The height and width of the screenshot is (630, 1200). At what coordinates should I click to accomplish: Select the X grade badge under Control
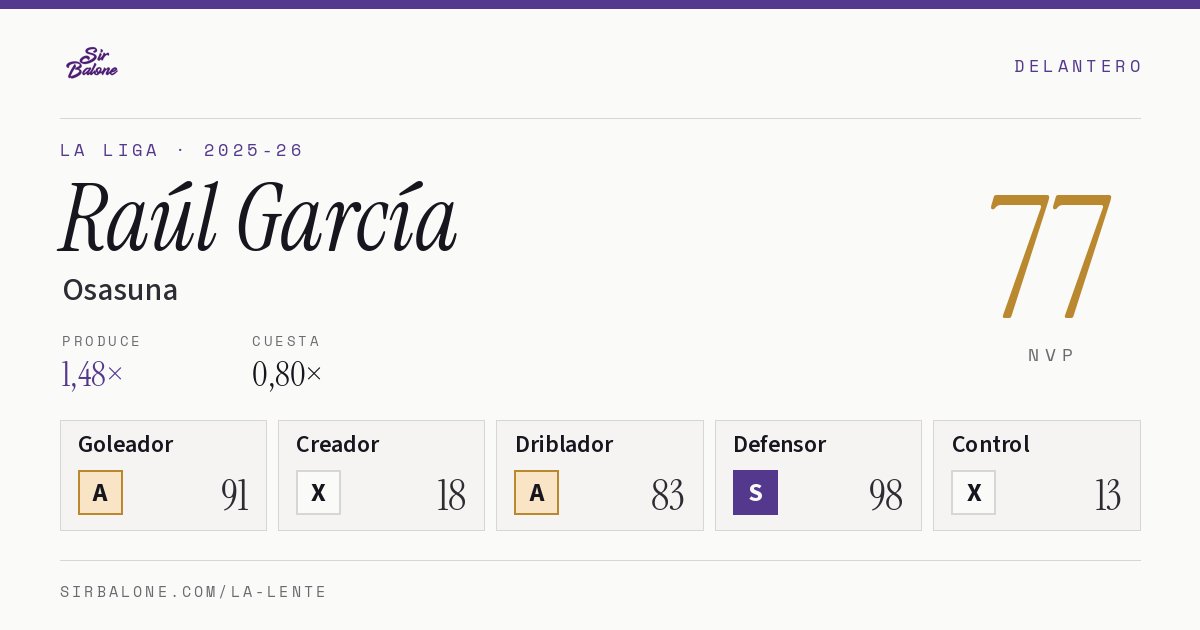[973, 492]
